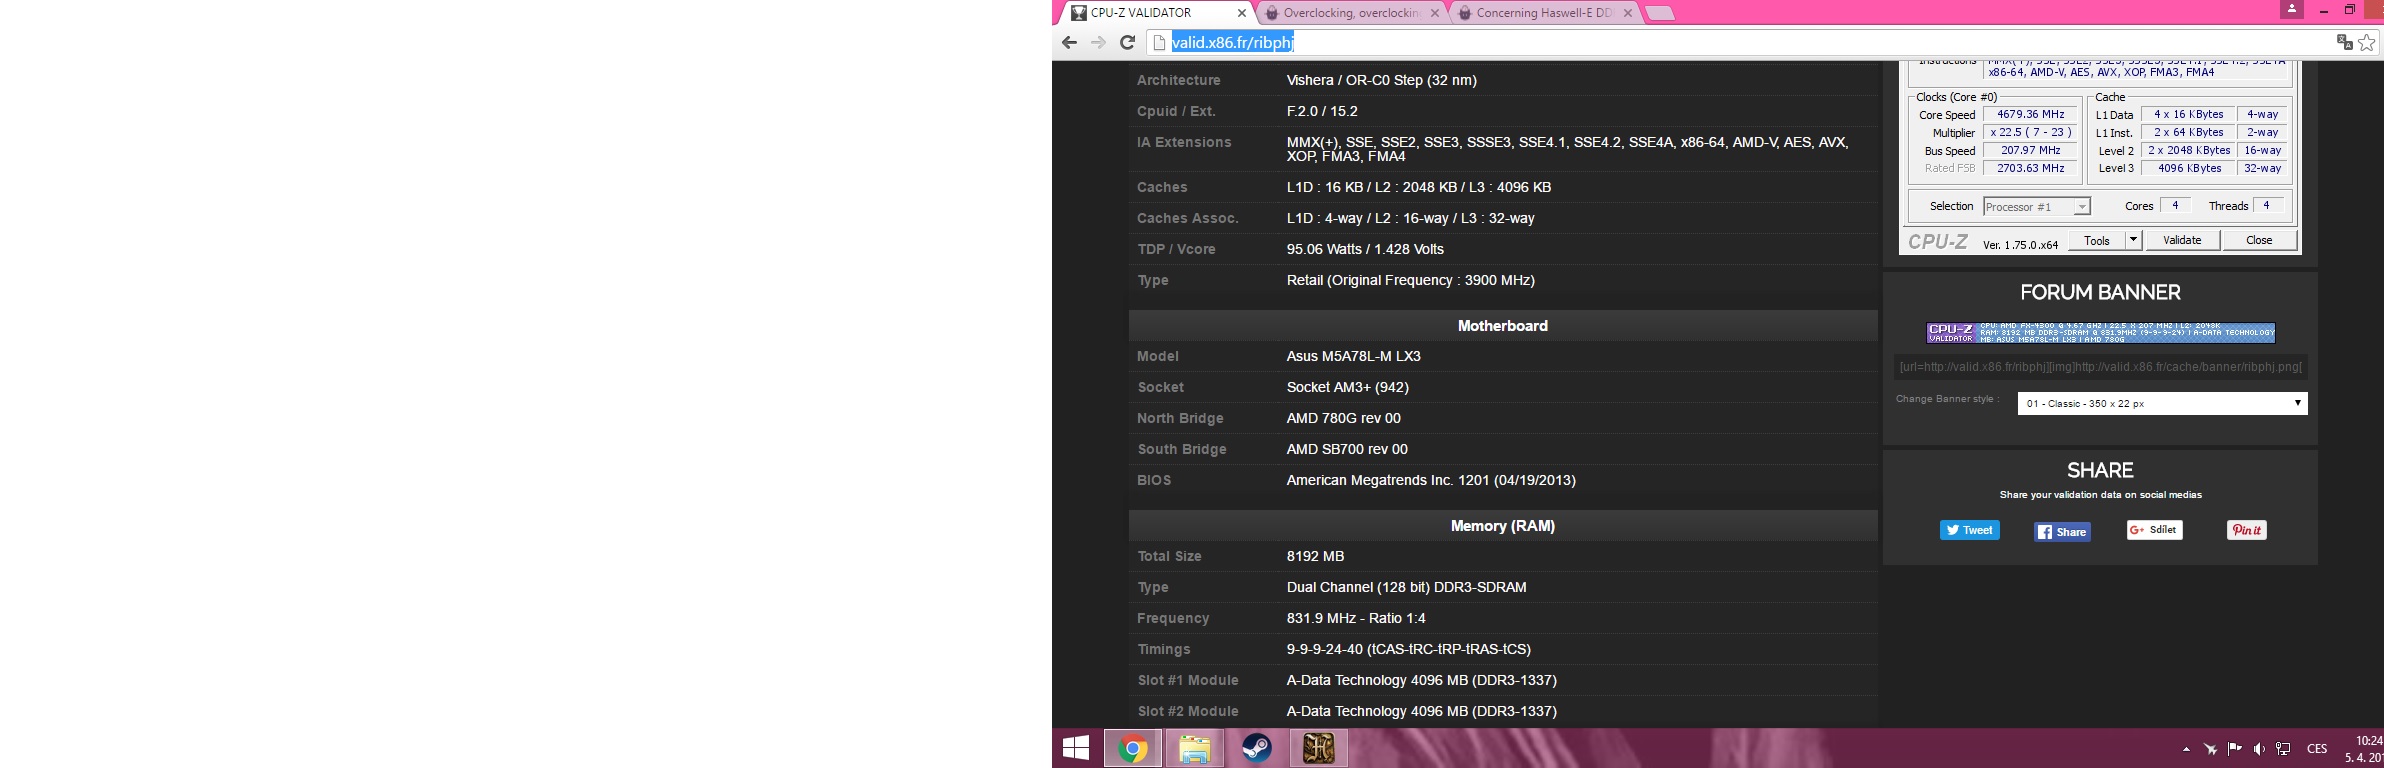Click the browser forward arrow
Viewport: 2384px width, 768px height.
click(x=1098, y=42)
